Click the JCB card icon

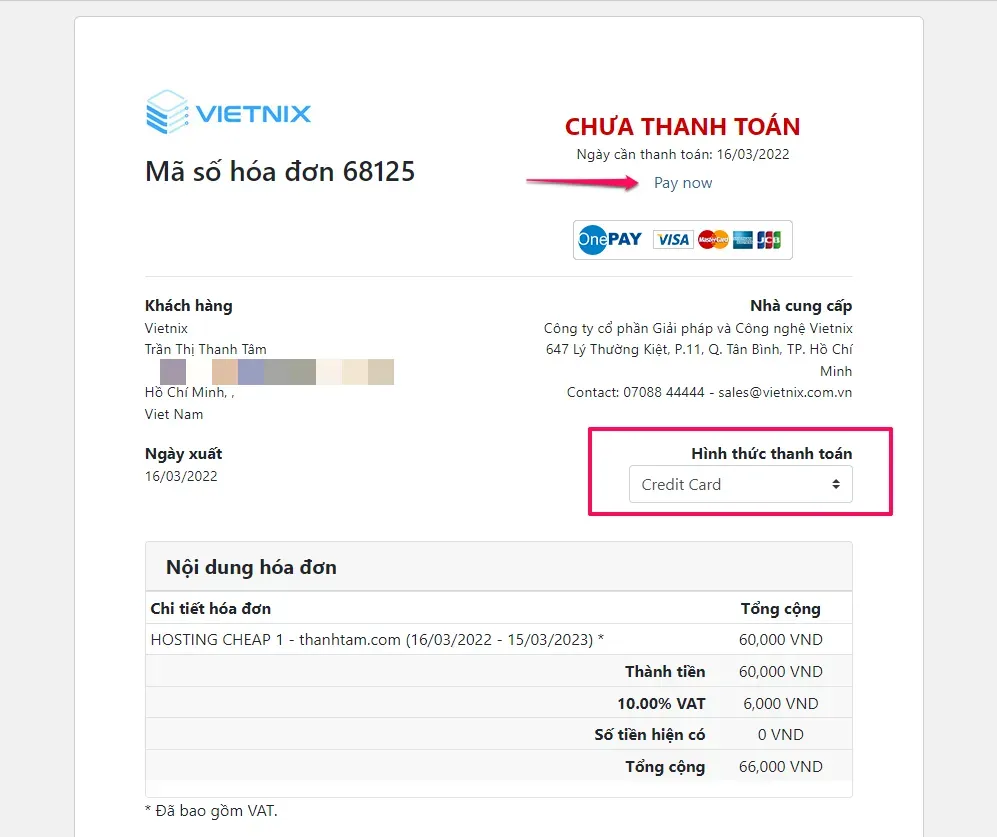(769, 240)
